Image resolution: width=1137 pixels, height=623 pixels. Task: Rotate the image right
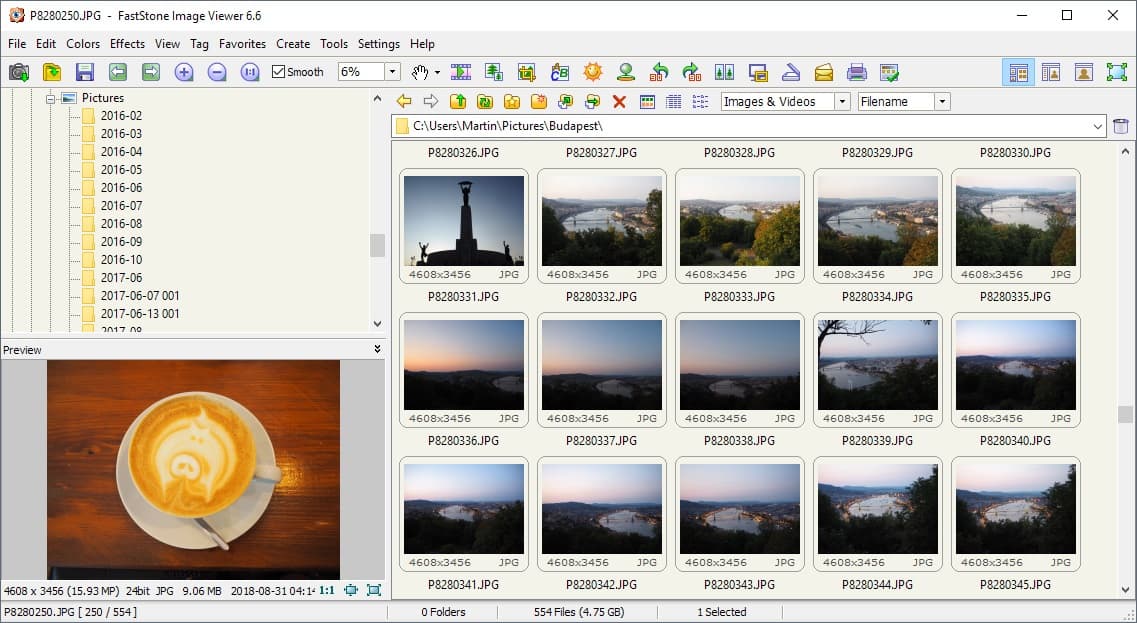(691, 72)
